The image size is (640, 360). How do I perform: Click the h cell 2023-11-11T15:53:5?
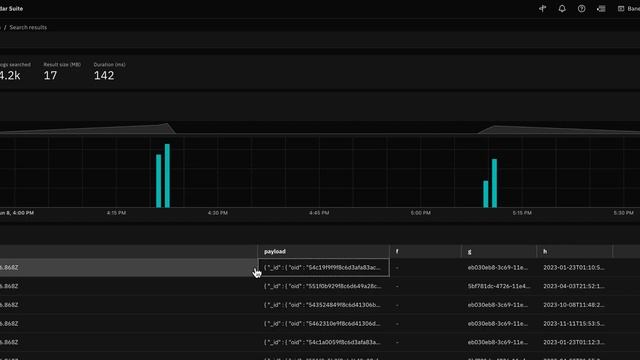[574, 324]
